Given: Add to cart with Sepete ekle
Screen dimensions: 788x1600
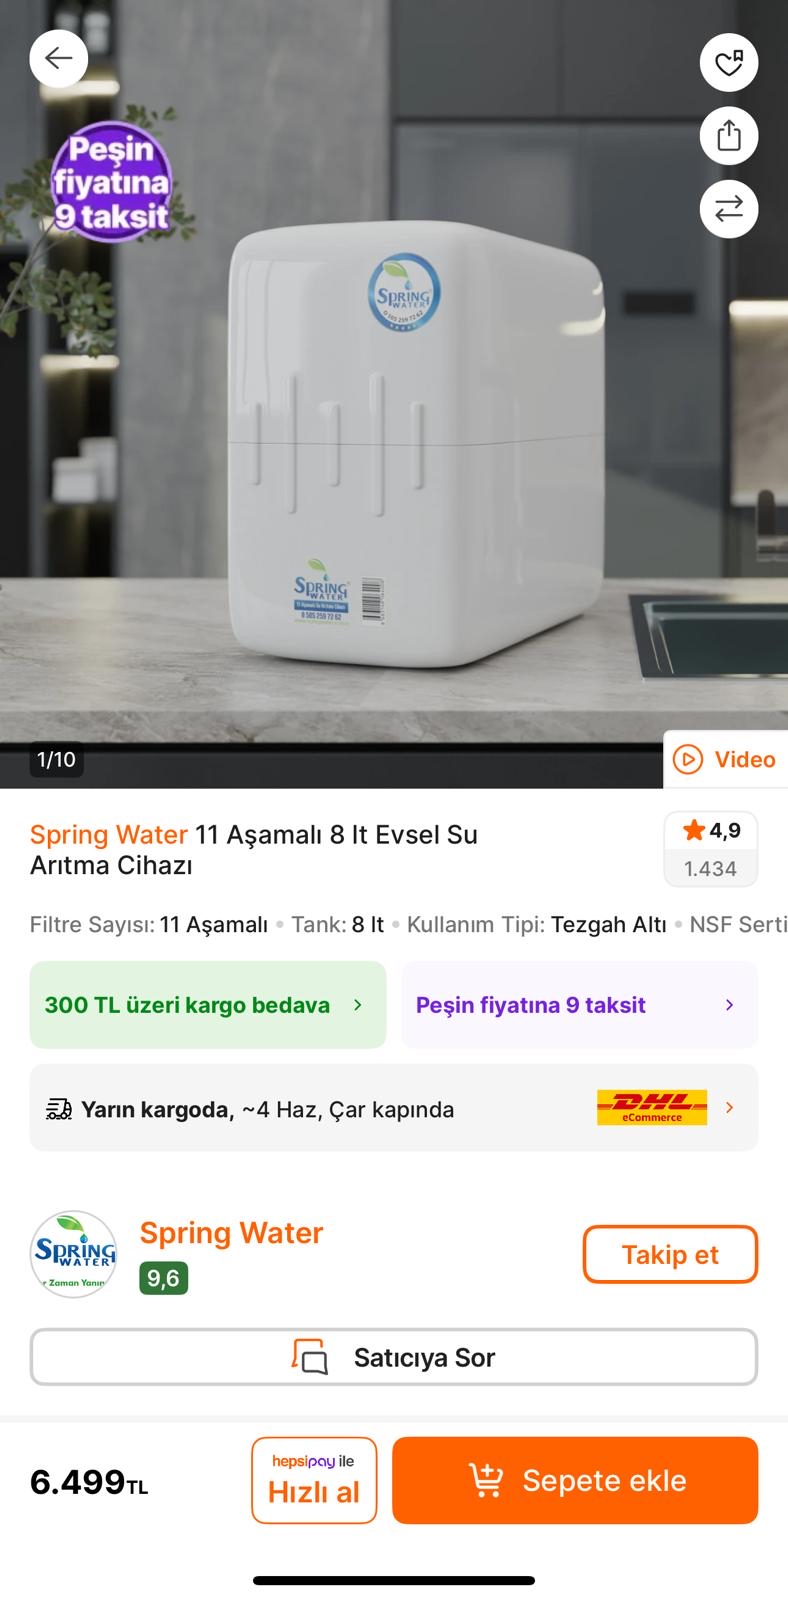Looking at the screenshot, I should [575, 1480].
